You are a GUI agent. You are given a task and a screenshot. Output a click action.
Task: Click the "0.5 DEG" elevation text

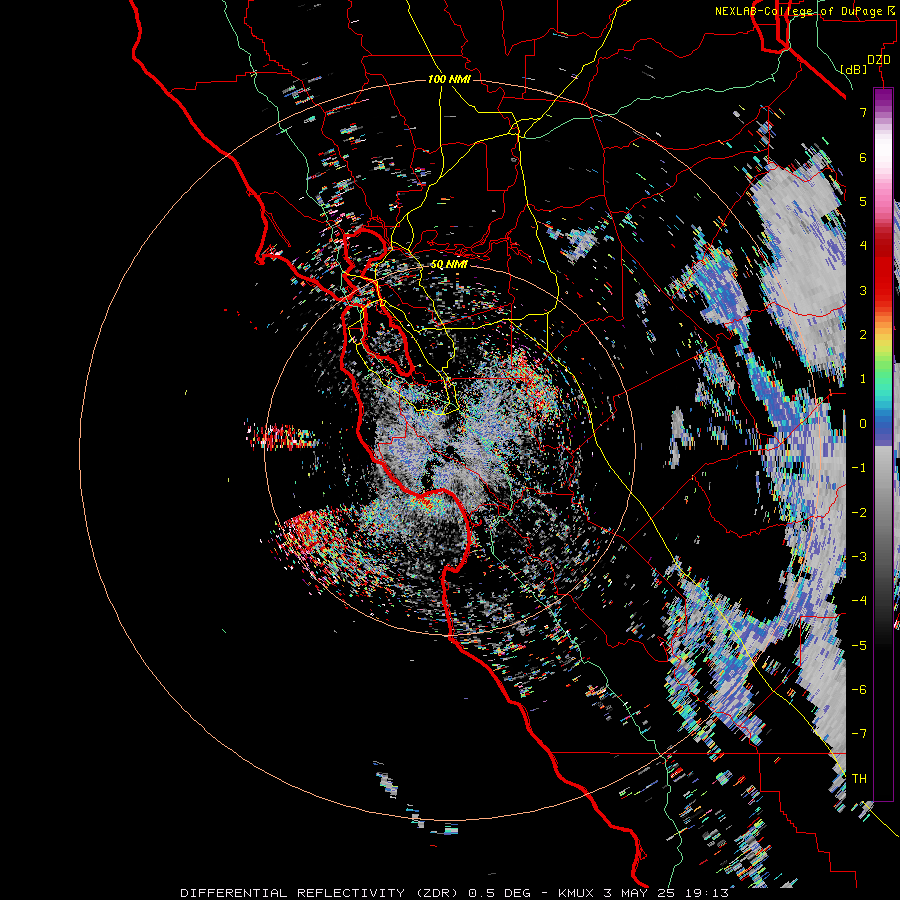coord(498,893)
